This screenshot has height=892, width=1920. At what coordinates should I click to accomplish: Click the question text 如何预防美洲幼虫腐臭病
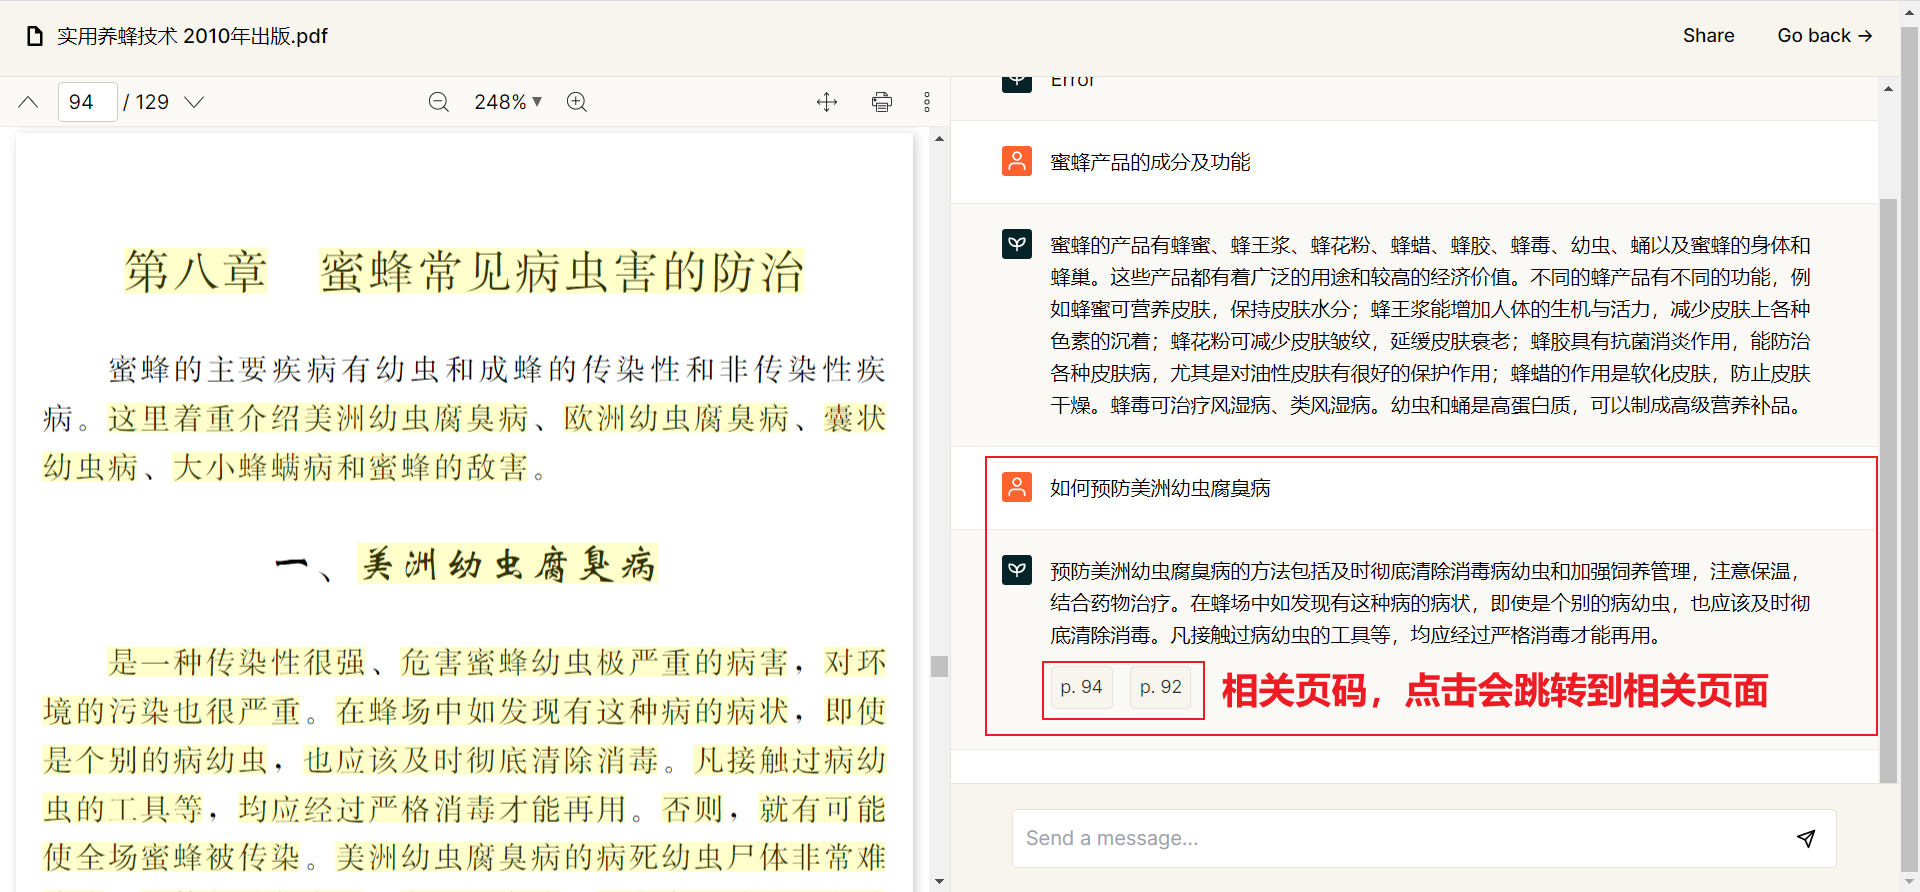1160,488
